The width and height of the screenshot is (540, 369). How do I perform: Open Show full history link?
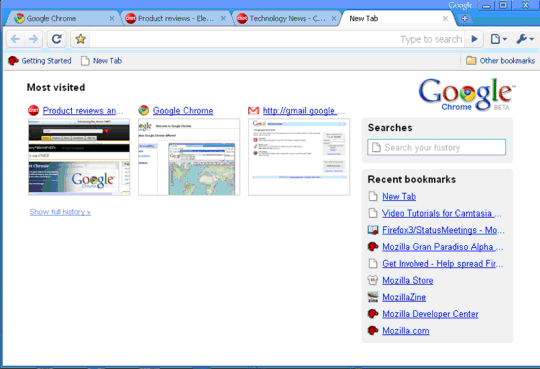coord(60,212)
